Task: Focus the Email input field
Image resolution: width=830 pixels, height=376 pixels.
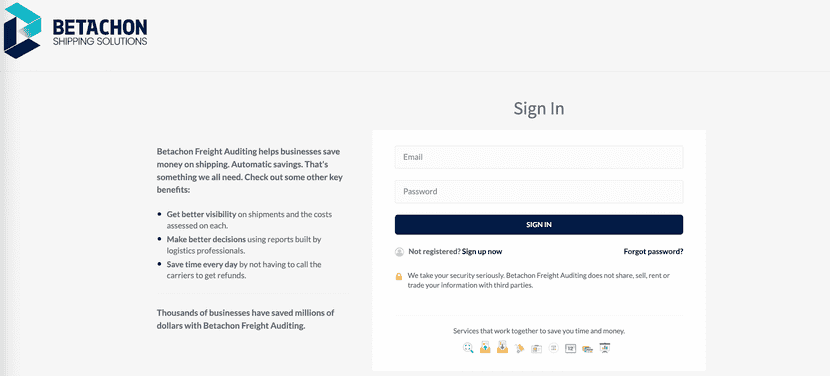Action: tap(539, 157)
